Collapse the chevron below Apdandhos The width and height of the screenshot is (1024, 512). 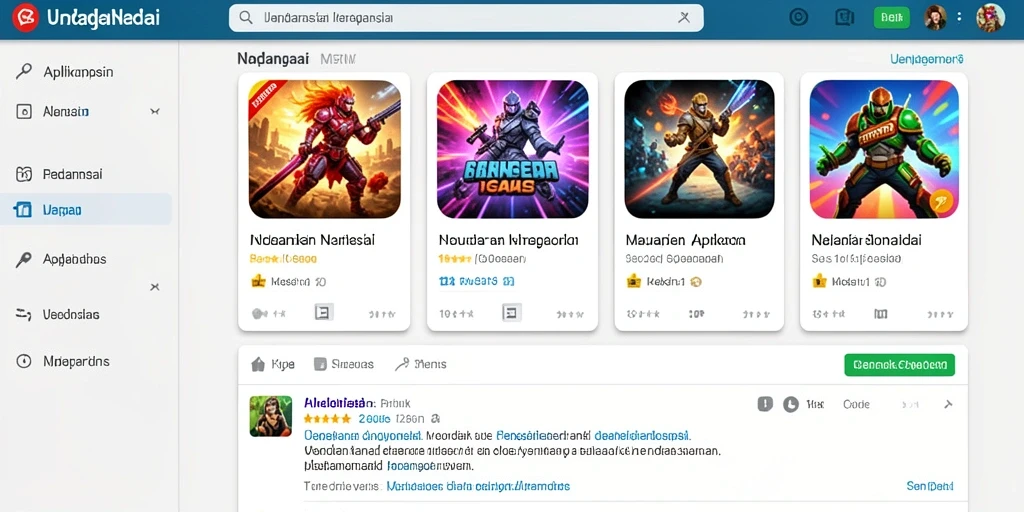click(x=155, y=287)
